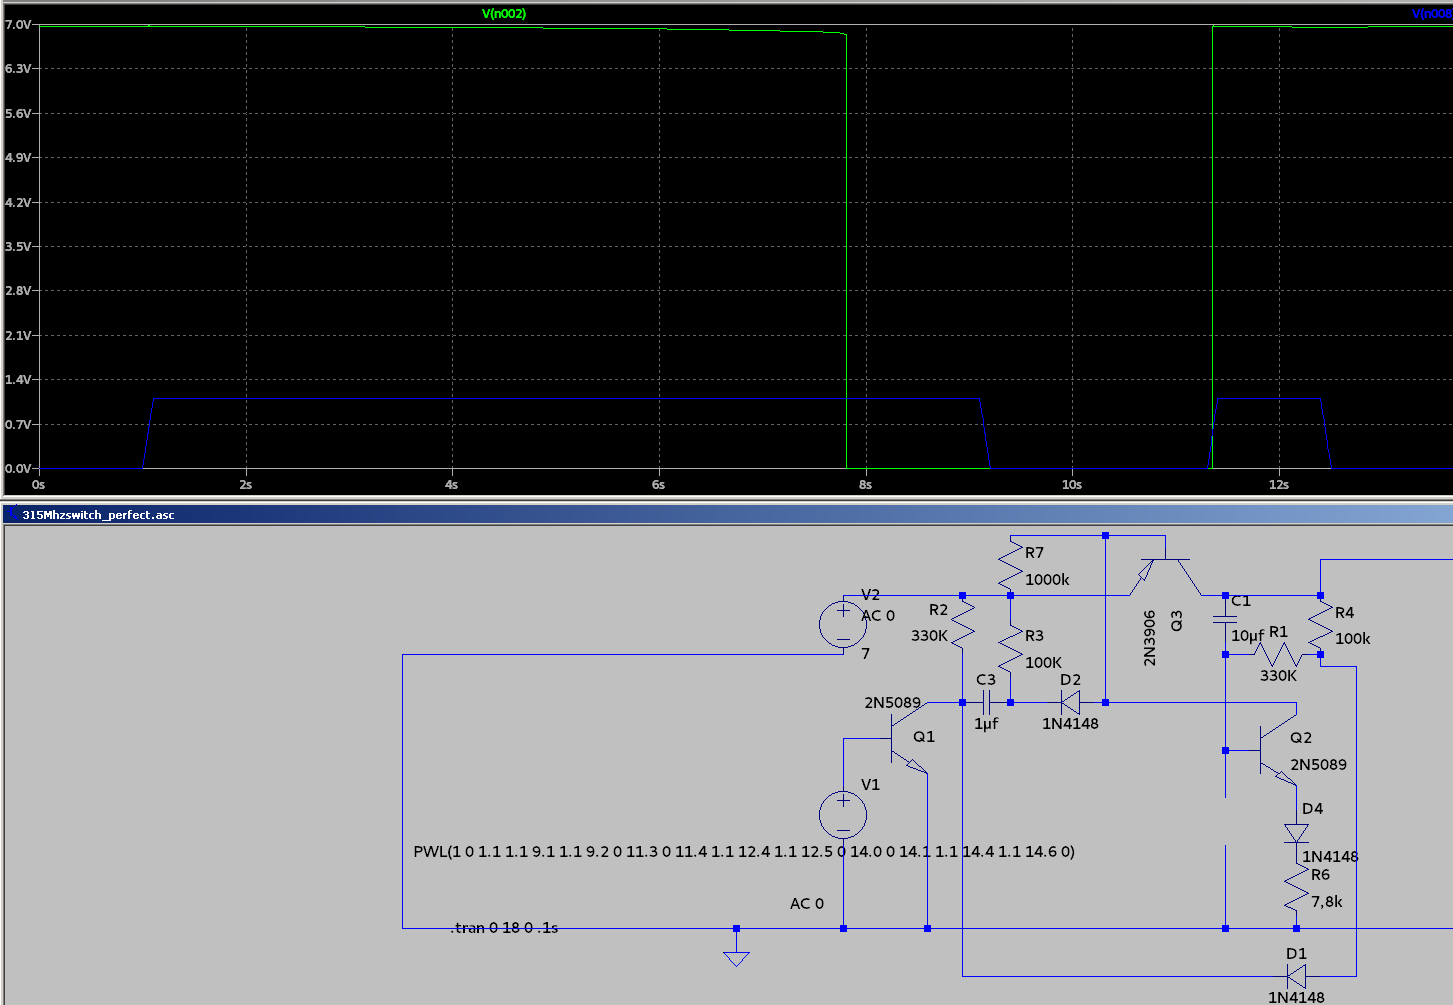Click the green V(n002) trace label
This screenshot has width=1453, height=1005.
[503, 14]
